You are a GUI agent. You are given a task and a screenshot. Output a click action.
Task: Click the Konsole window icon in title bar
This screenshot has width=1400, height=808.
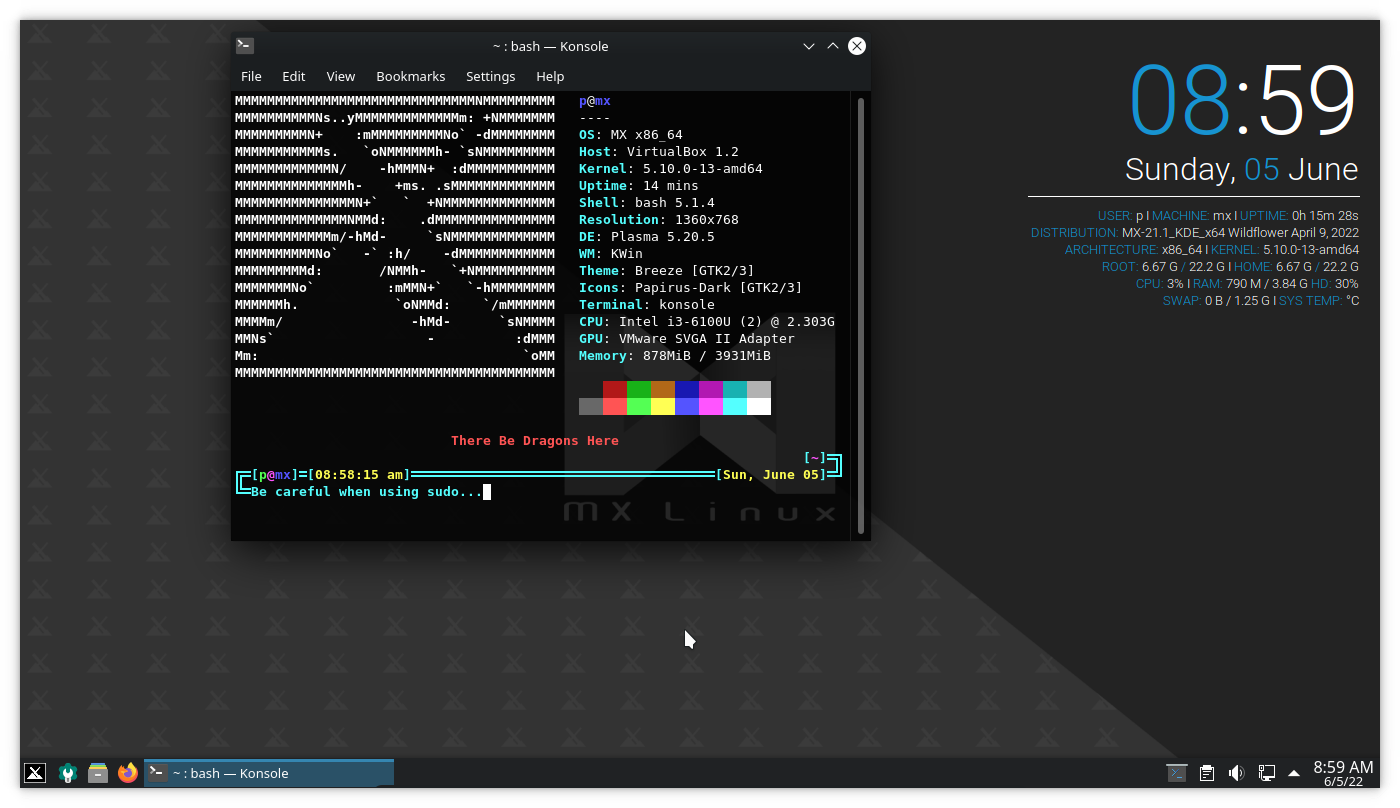pyautogui.click(x=245, y=46)
